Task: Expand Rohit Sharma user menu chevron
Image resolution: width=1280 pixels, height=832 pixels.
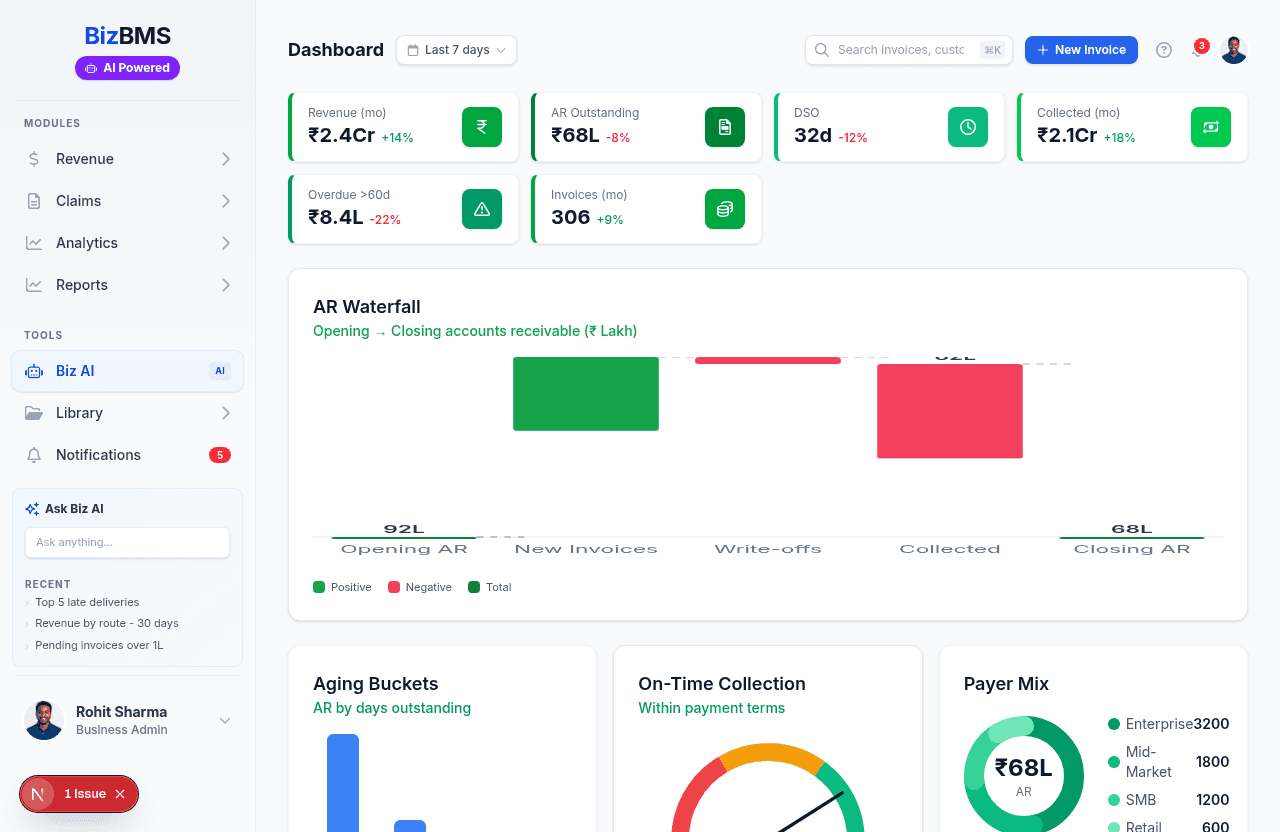Action: 225,721
